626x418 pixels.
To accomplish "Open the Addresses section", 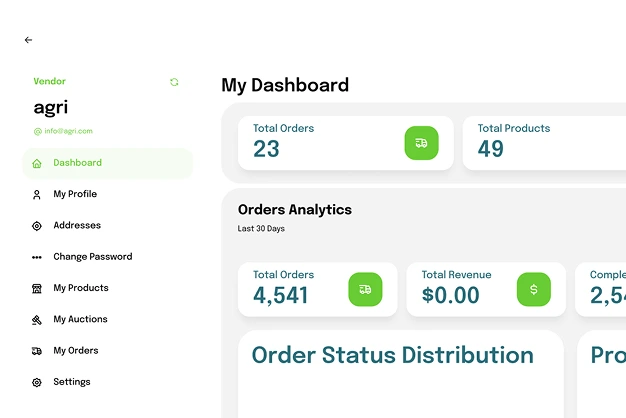I will [x=77, y=226].
